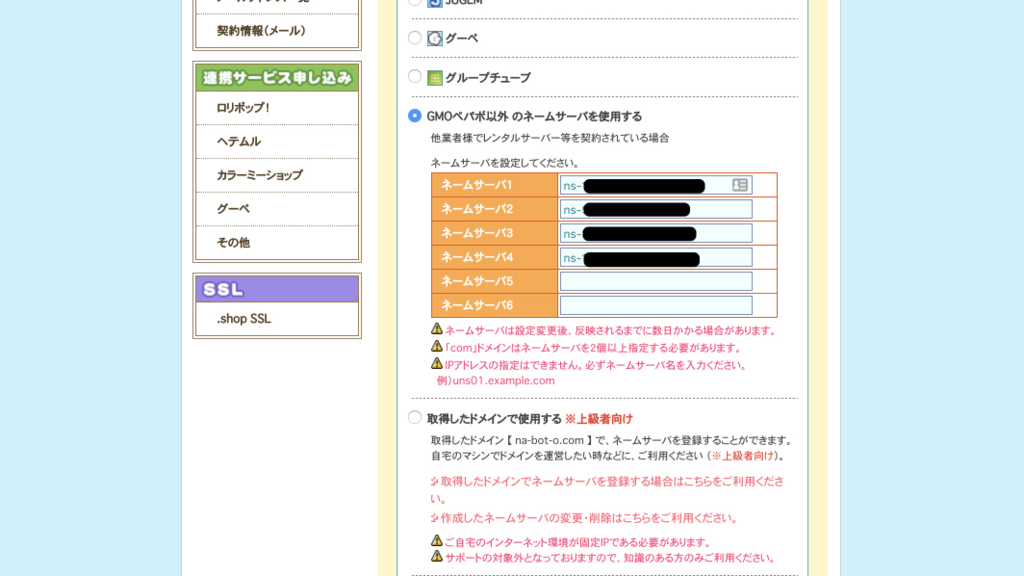This screenshot has height=576, width=1024.
Task: Select the JUGEM service icon
Action: tap(434, 3)
